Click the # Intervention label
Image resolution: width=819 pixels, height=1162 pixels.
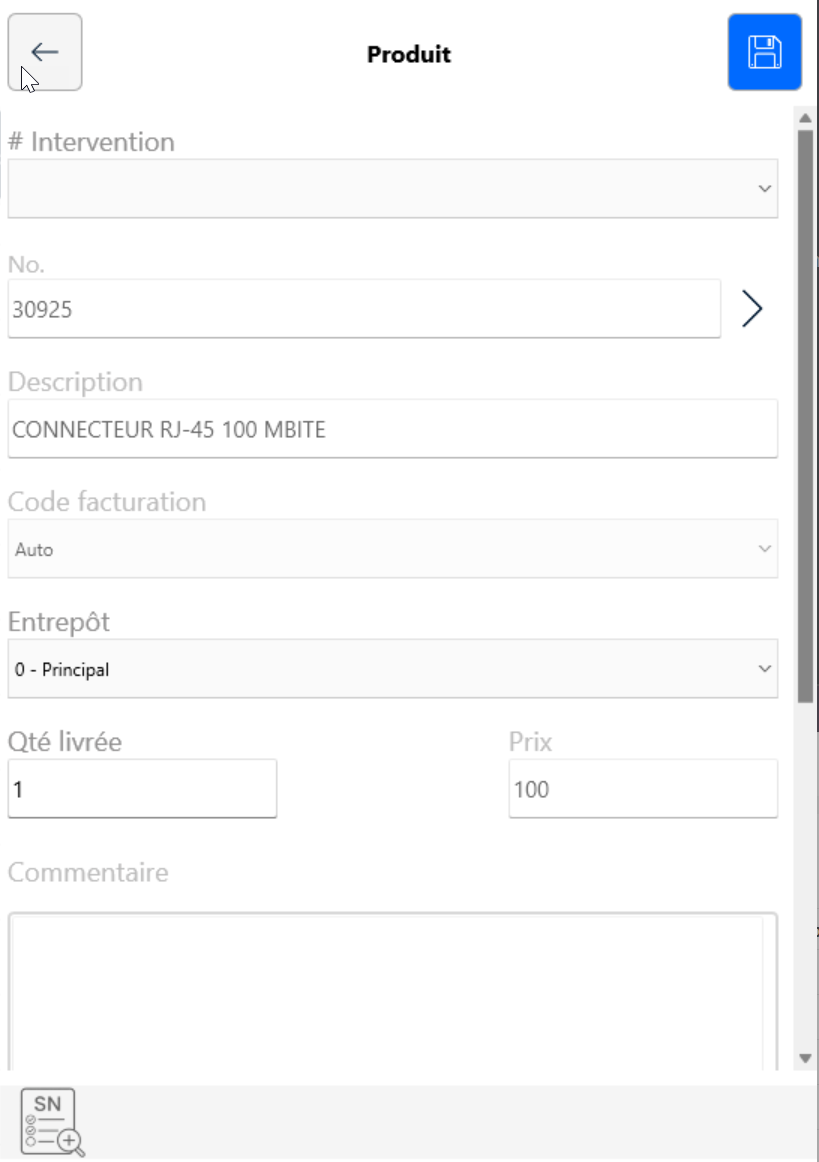[x=91, y=142]
